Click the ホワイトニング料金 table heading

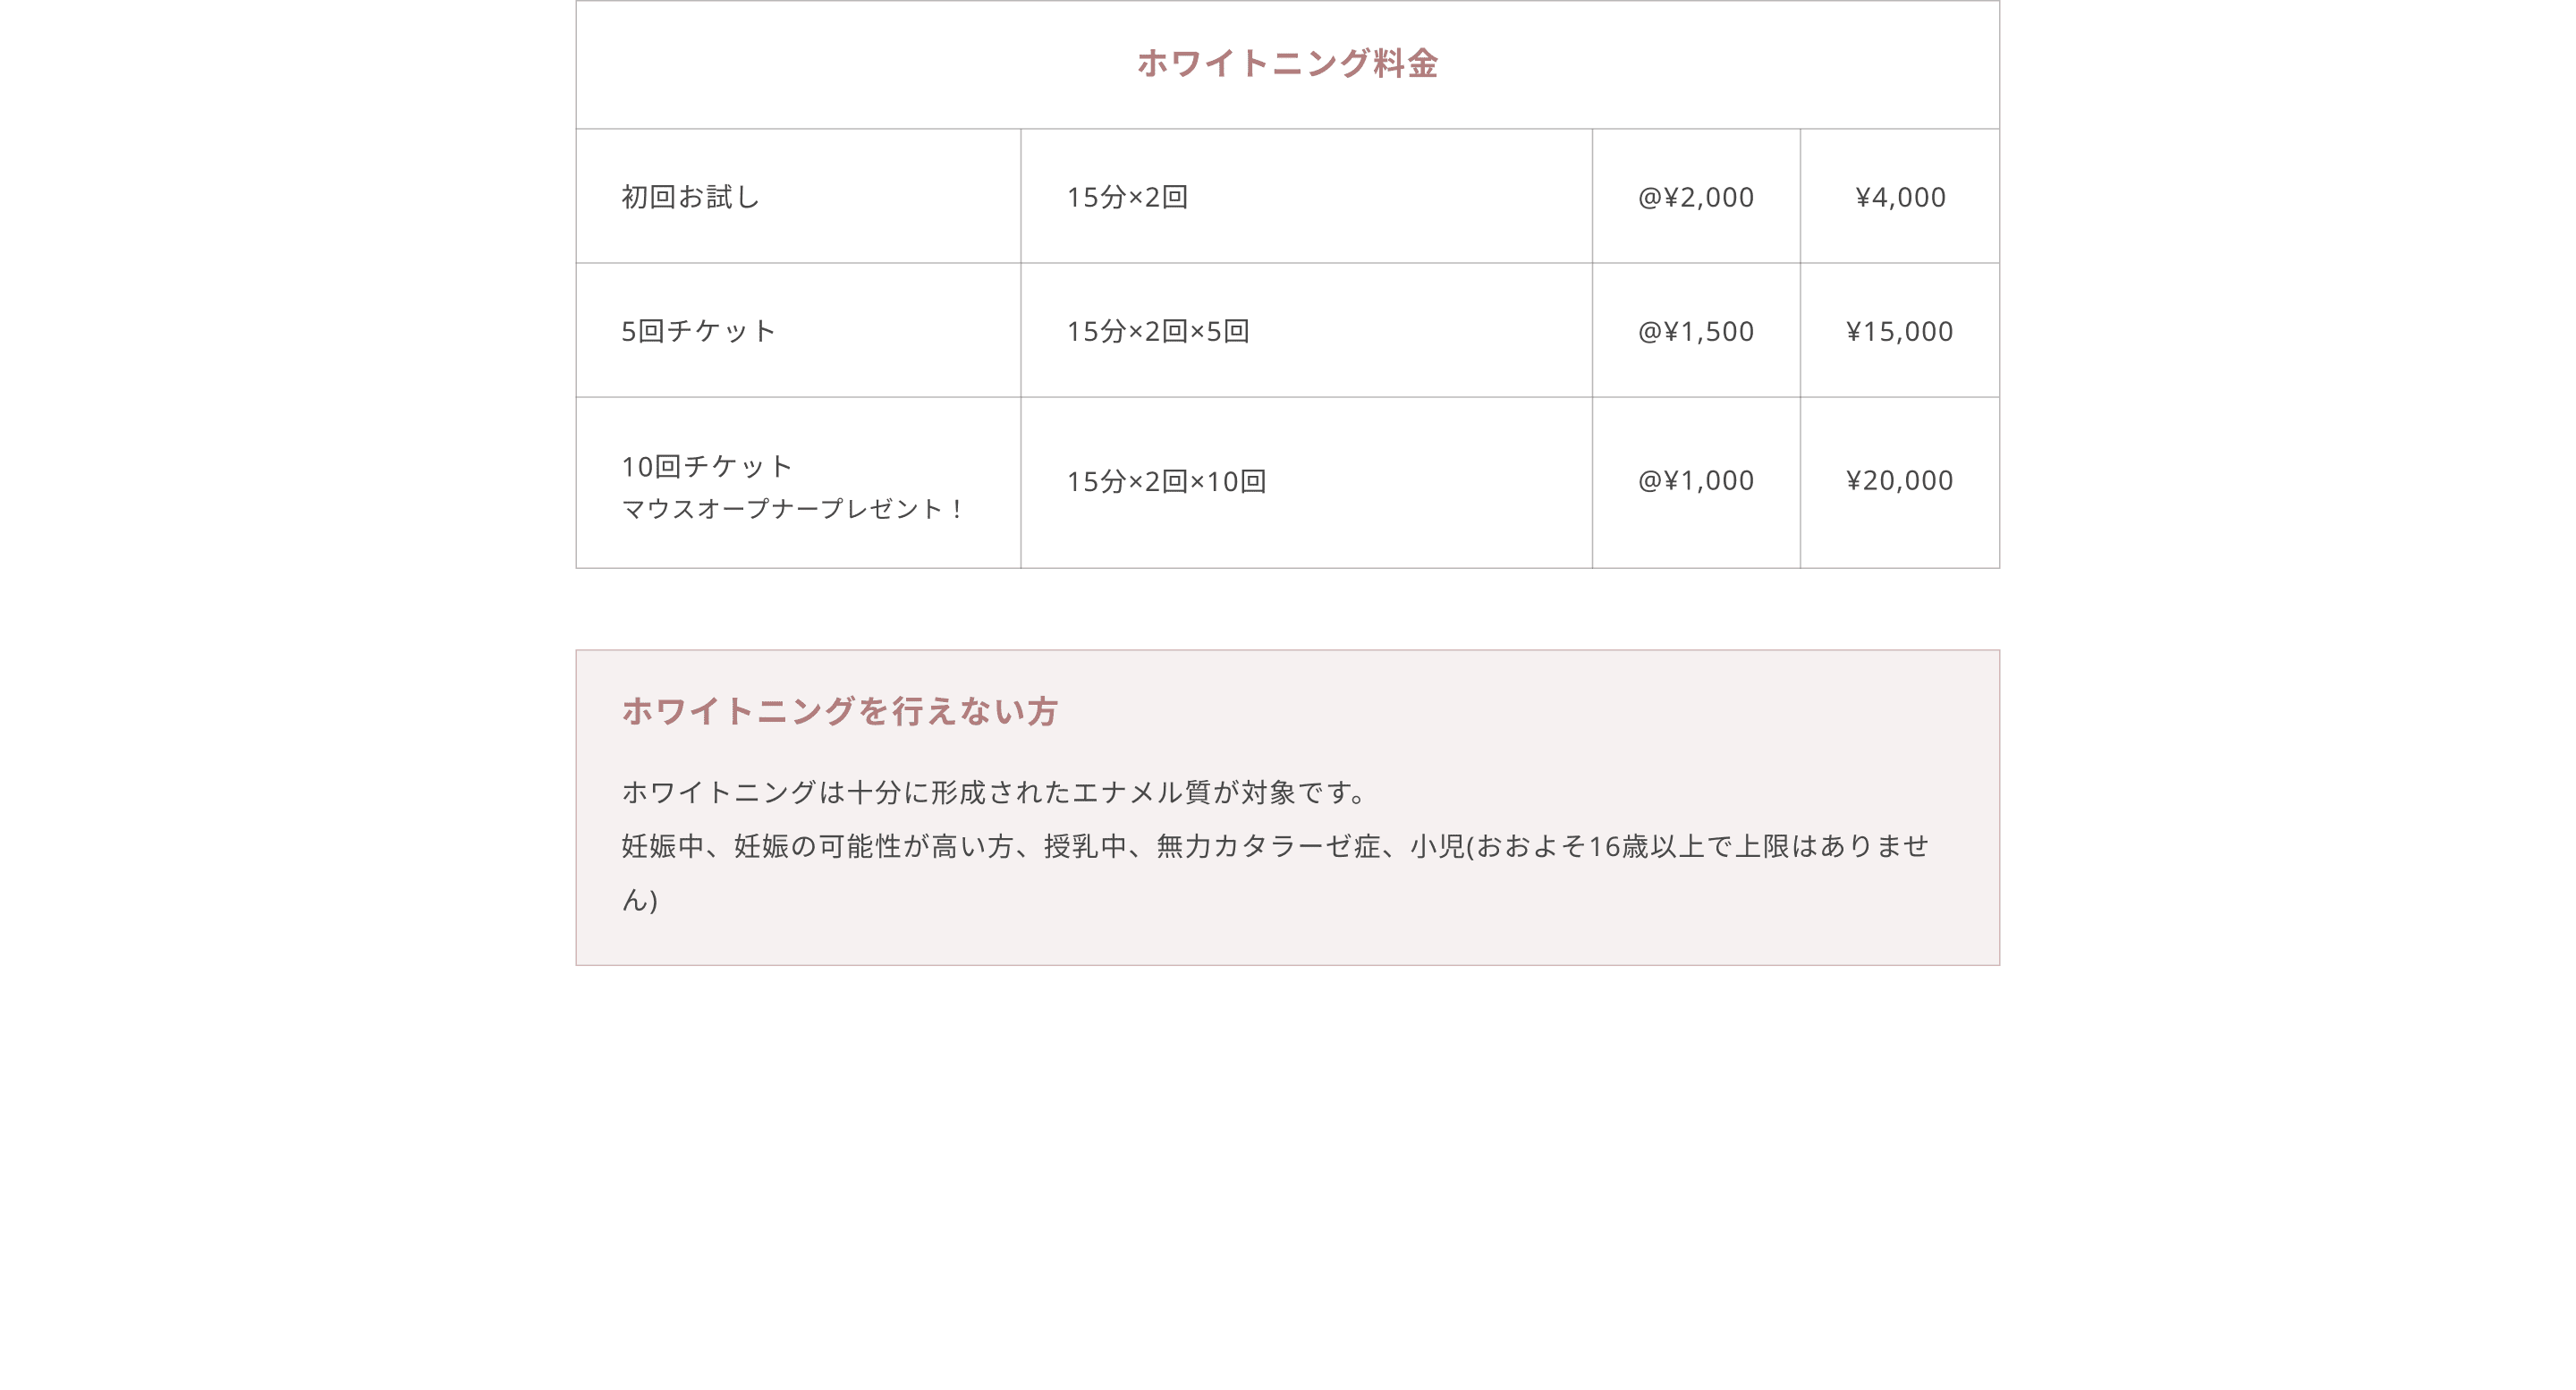click(1287, 64)
